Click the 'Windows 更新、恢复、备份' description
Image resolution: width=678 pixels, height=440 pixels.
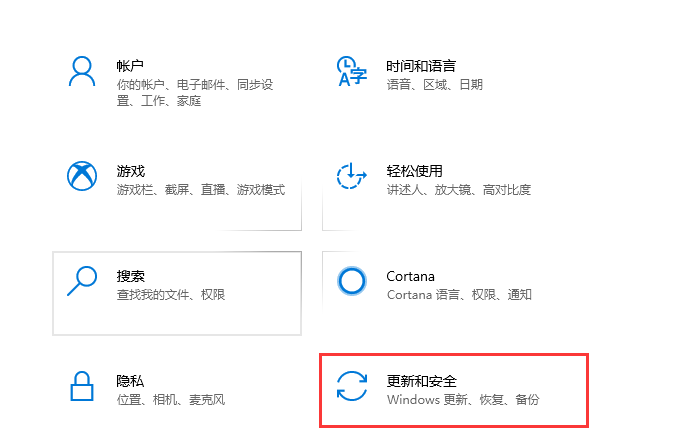(x=463, y=400)
